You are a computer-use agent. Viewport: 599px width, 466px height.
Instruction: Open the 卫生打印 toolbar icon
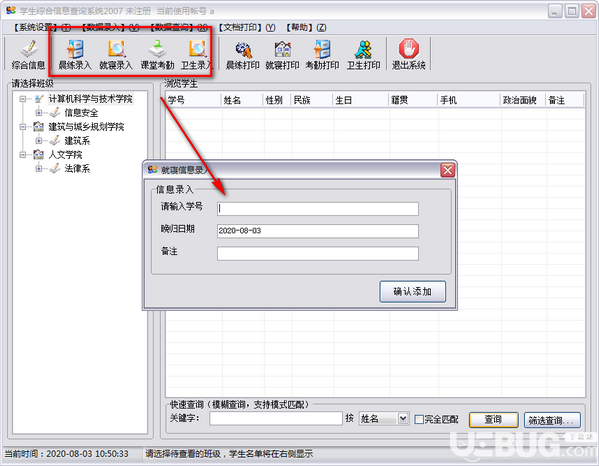click(x=363, y=55)
